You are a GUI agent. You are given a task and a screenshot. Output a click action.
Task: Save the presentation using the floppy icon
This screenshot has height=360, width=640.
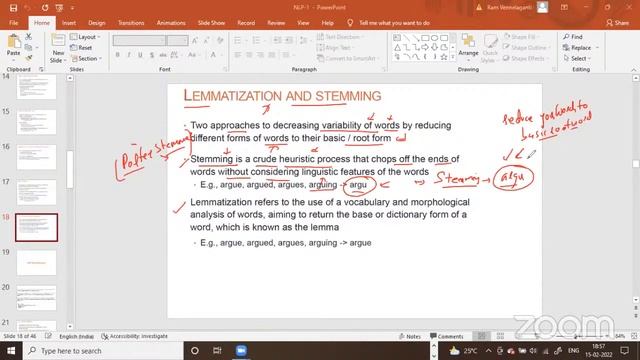[13, 8]
